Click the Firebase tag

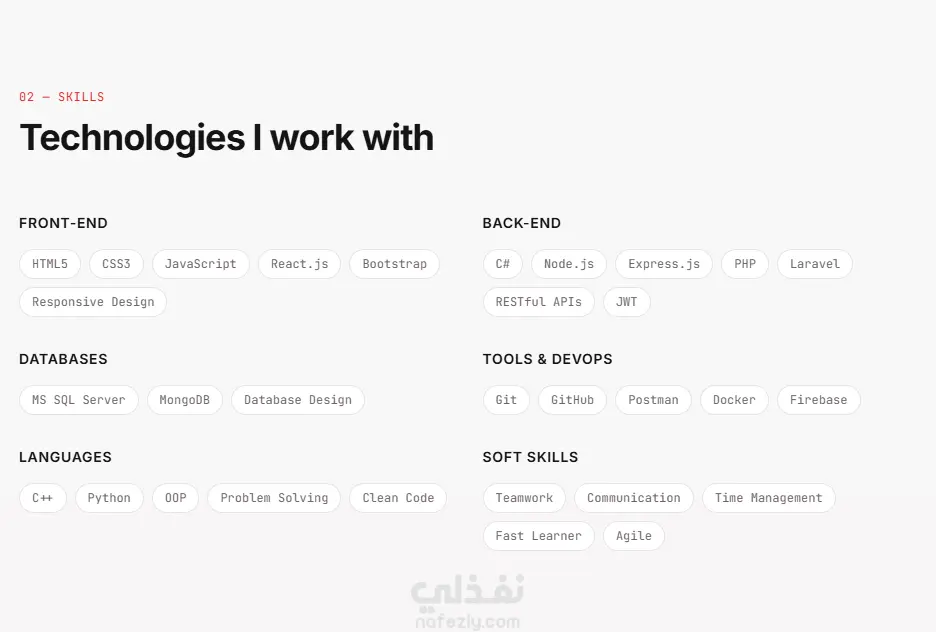coord(818,400)
